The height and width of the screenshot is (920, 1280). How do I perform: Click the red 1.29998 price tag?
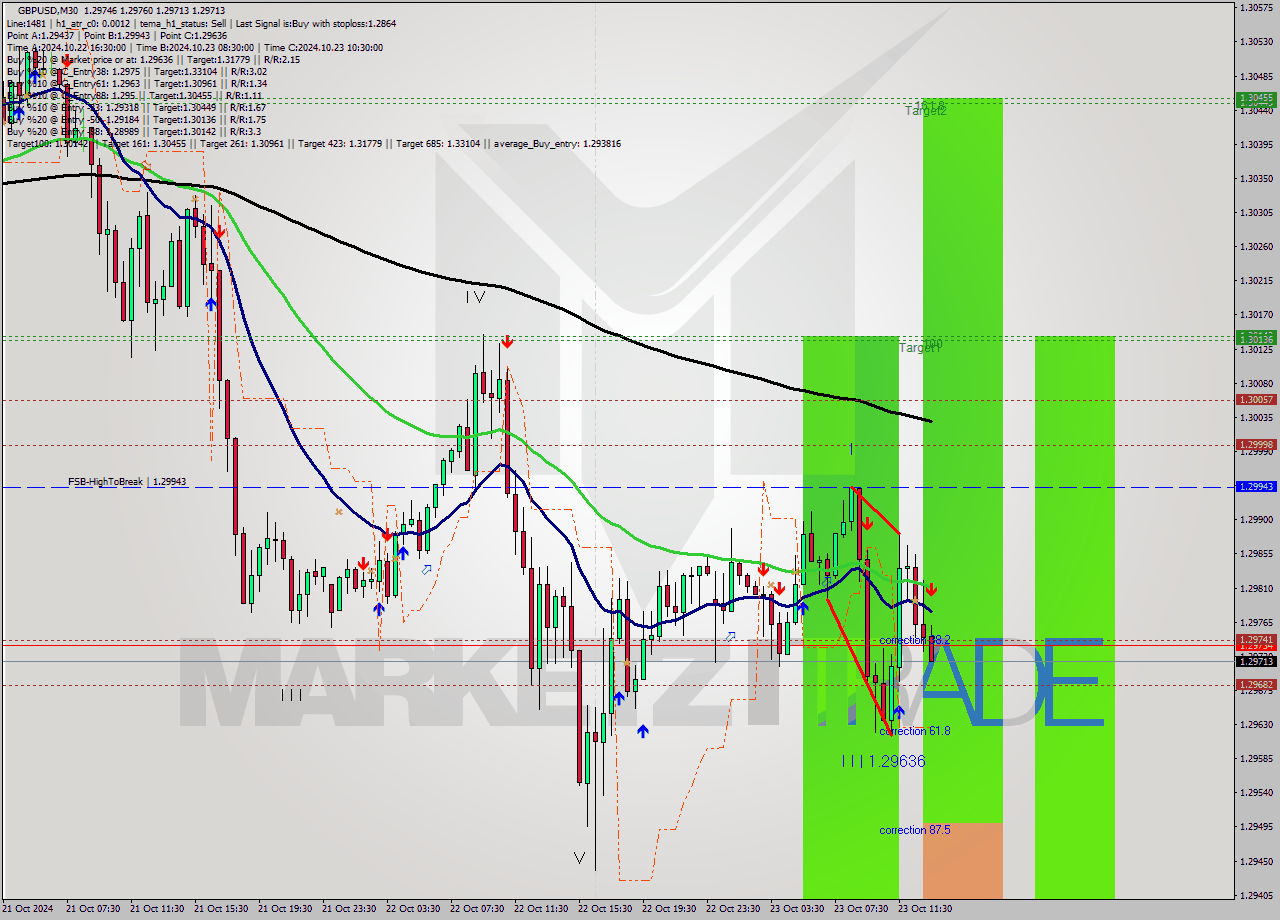(x=1255, y=445)
